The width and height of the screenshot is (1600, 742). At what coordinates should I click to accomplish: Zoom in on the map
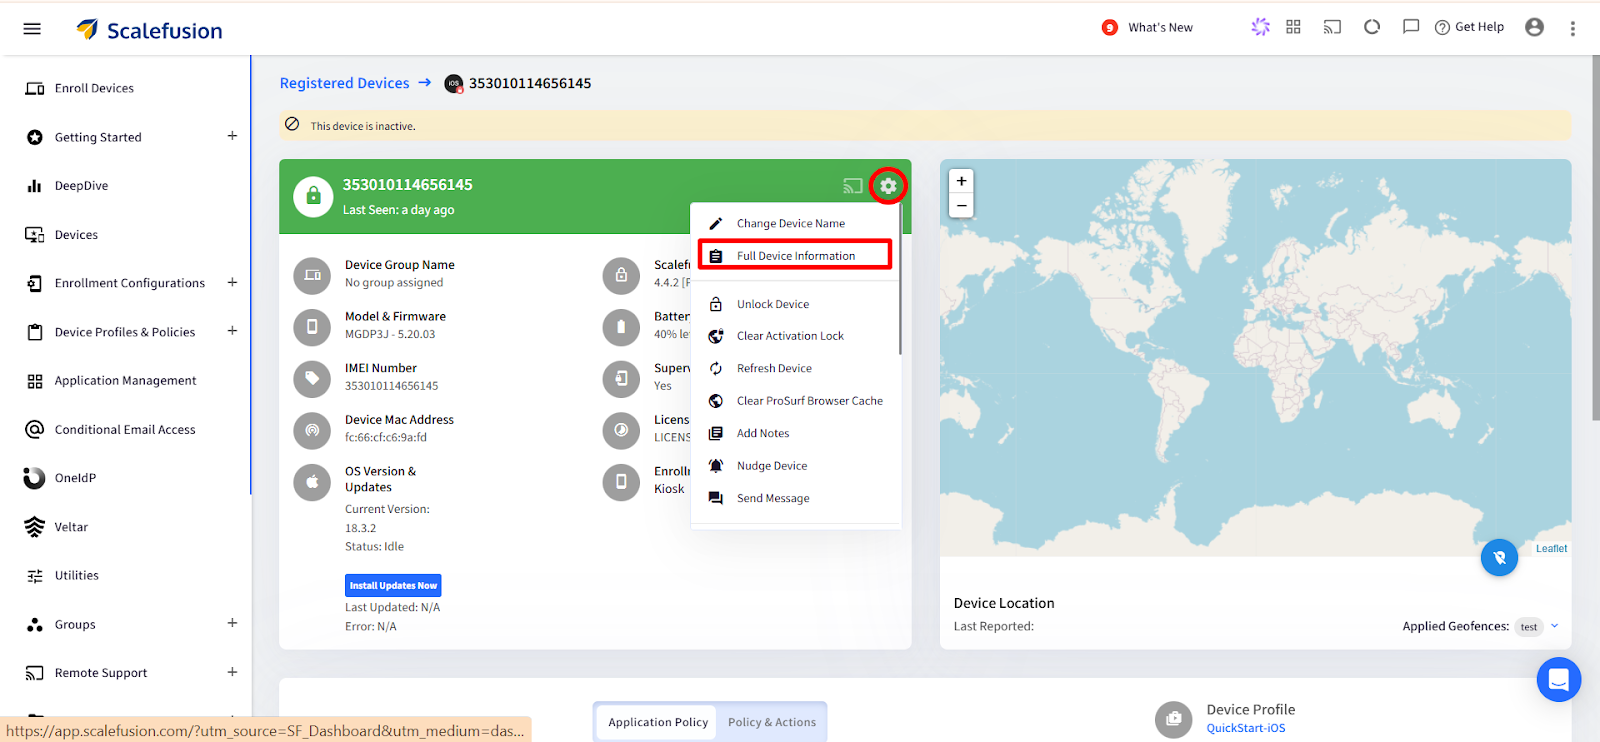tap(961, 181)
